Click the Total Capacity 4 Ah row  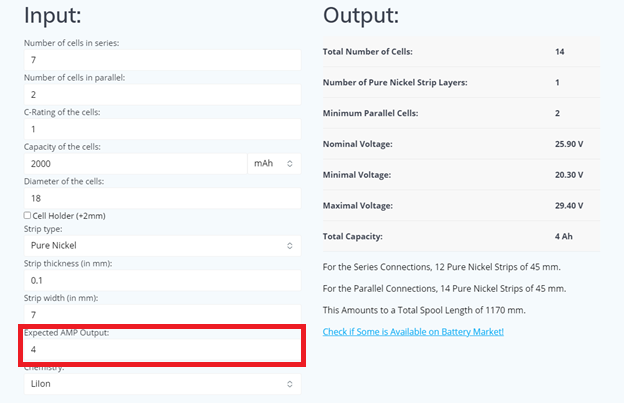461,237
